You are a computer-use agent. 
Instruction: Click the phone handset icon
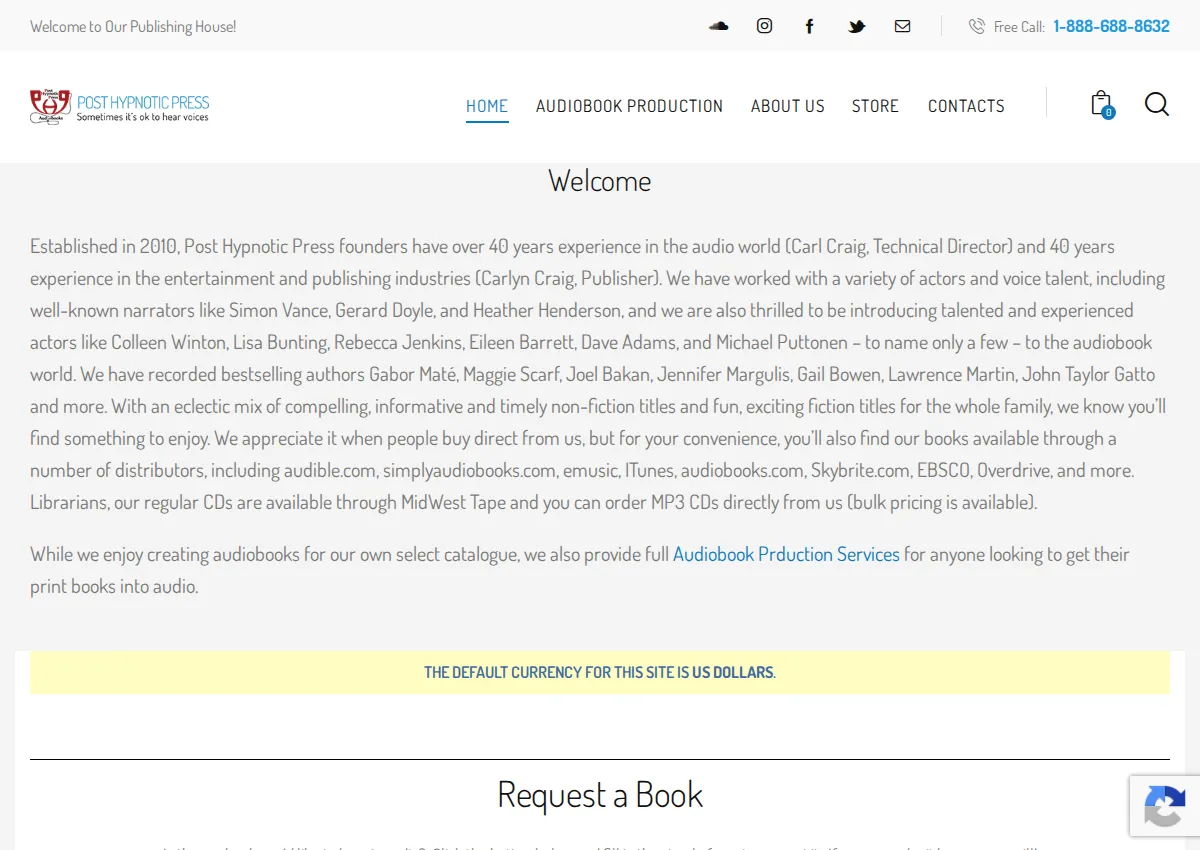[976, 26]
